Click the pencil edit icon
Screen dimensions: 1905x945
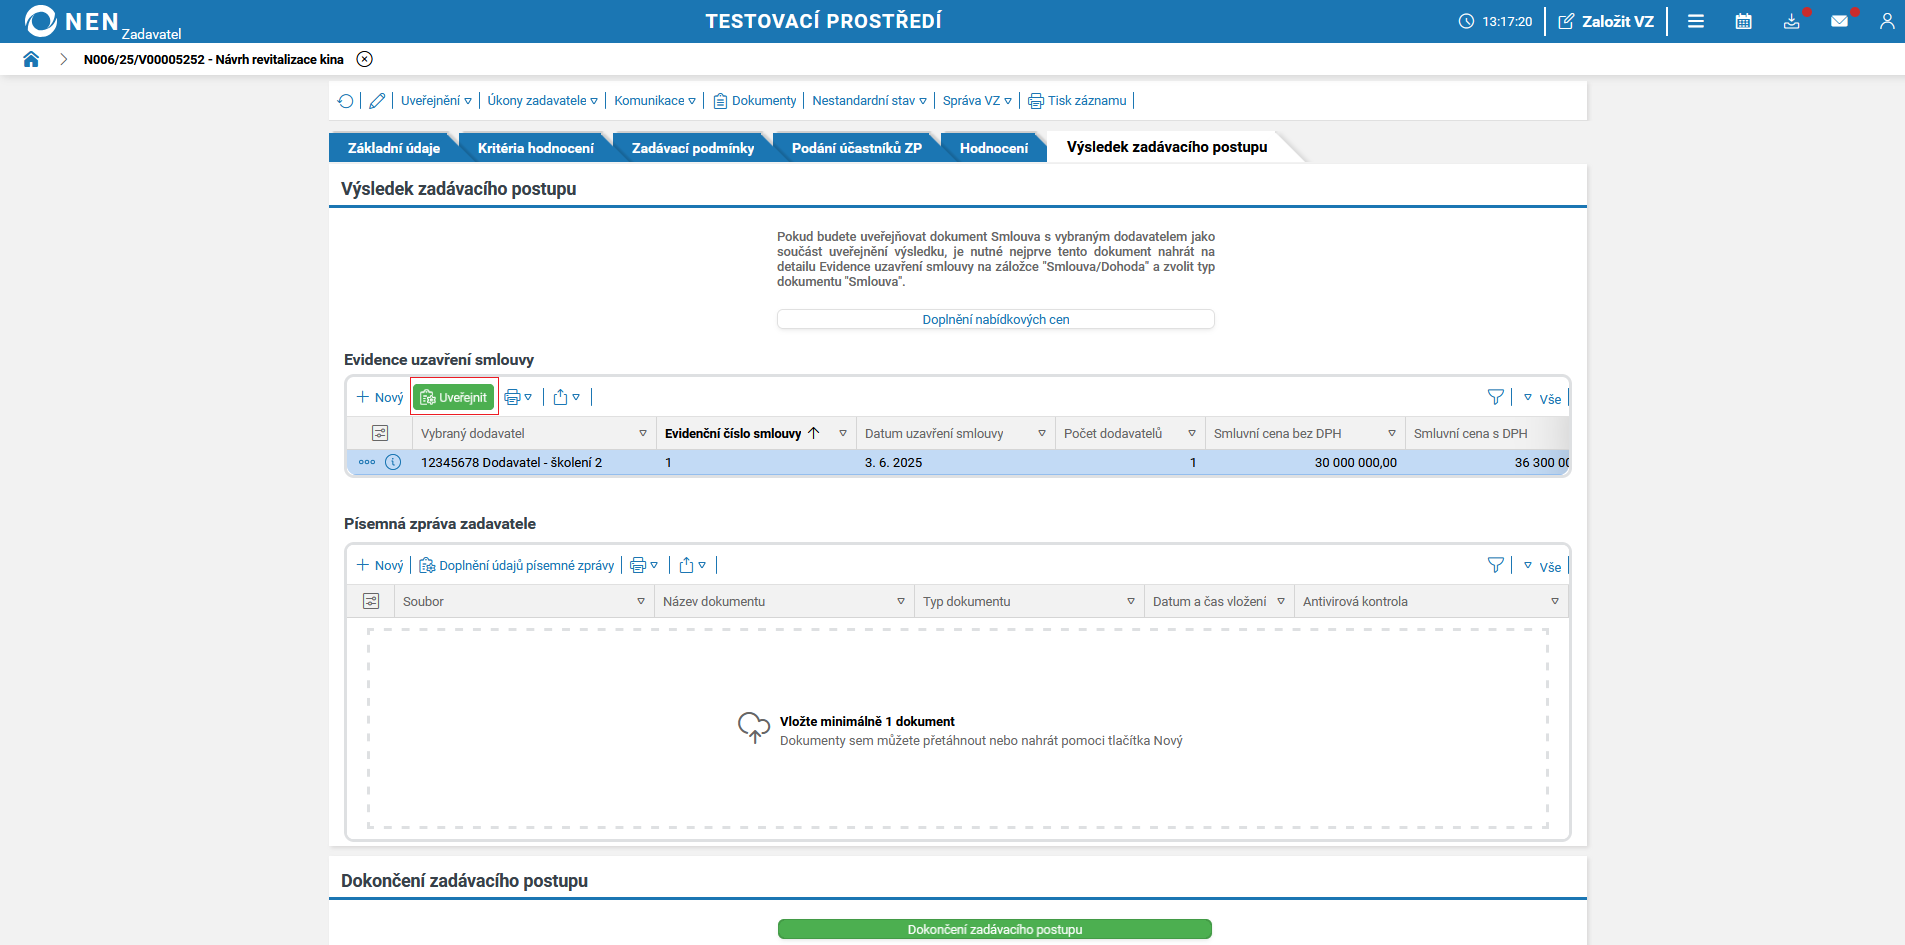pos(377,101)
